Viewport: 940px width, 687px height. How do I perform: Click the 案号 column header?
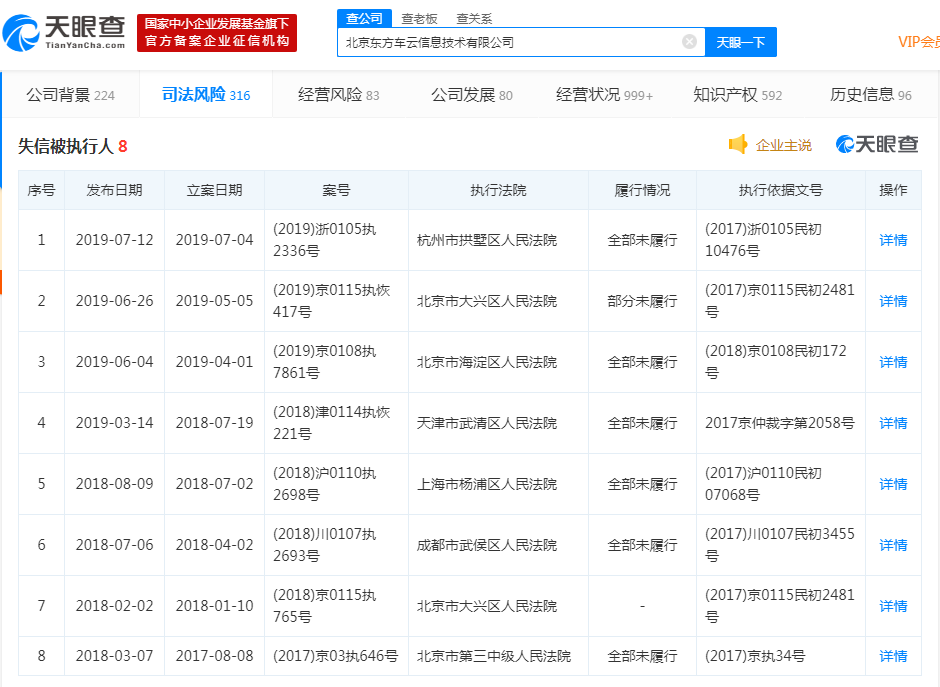click(x=336, y=191)
